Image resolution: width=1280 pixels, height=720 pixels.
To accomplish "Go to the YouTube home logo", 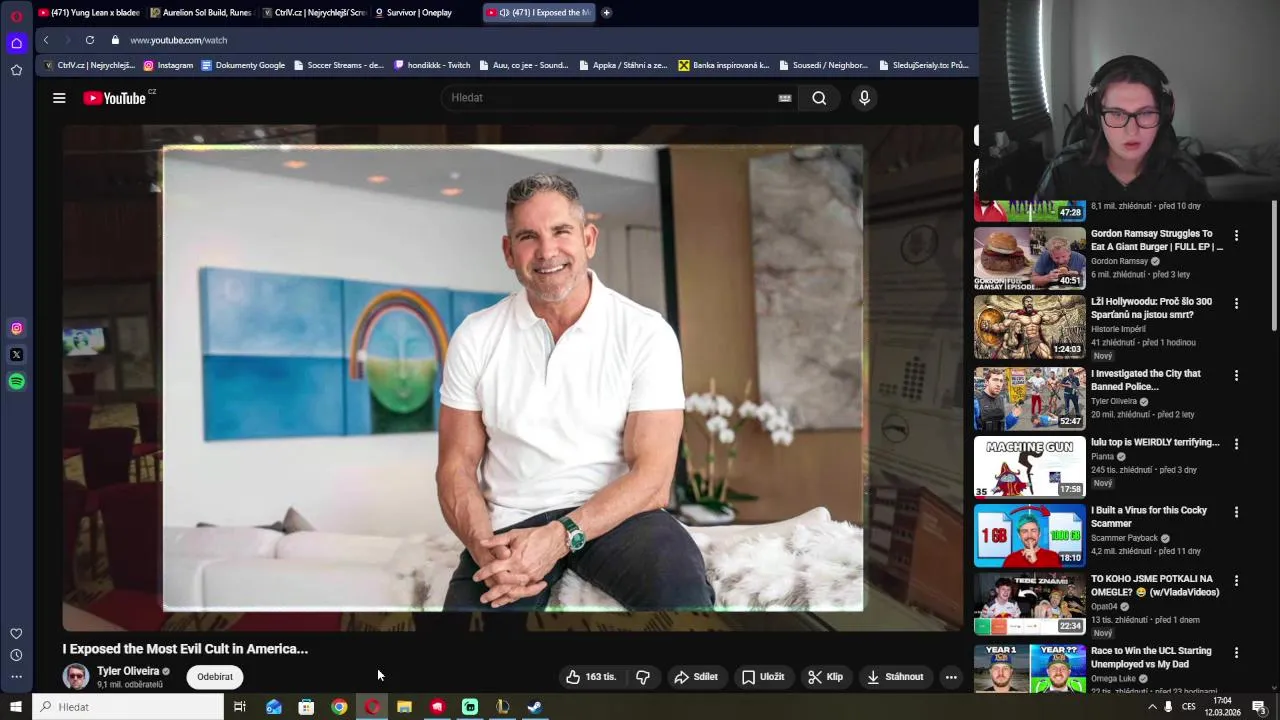I will click(115, 98).
